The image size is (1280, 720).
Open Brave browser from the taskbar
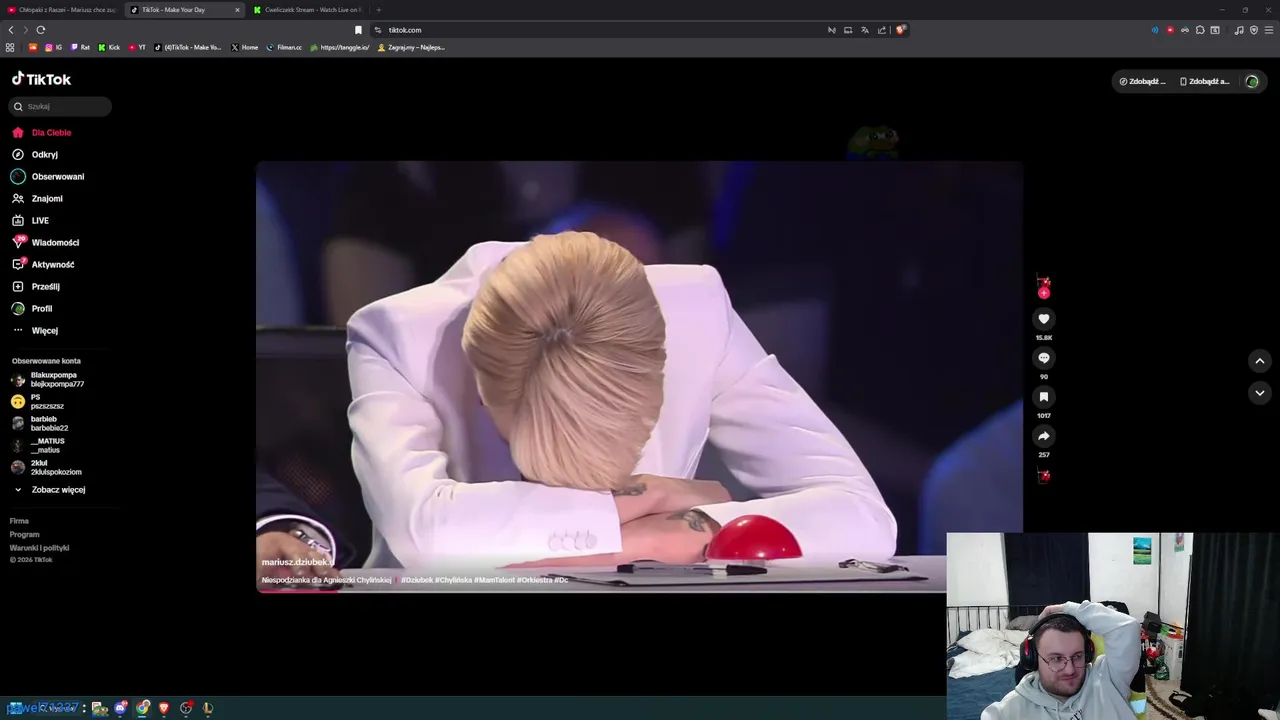[x=164, y=708]
